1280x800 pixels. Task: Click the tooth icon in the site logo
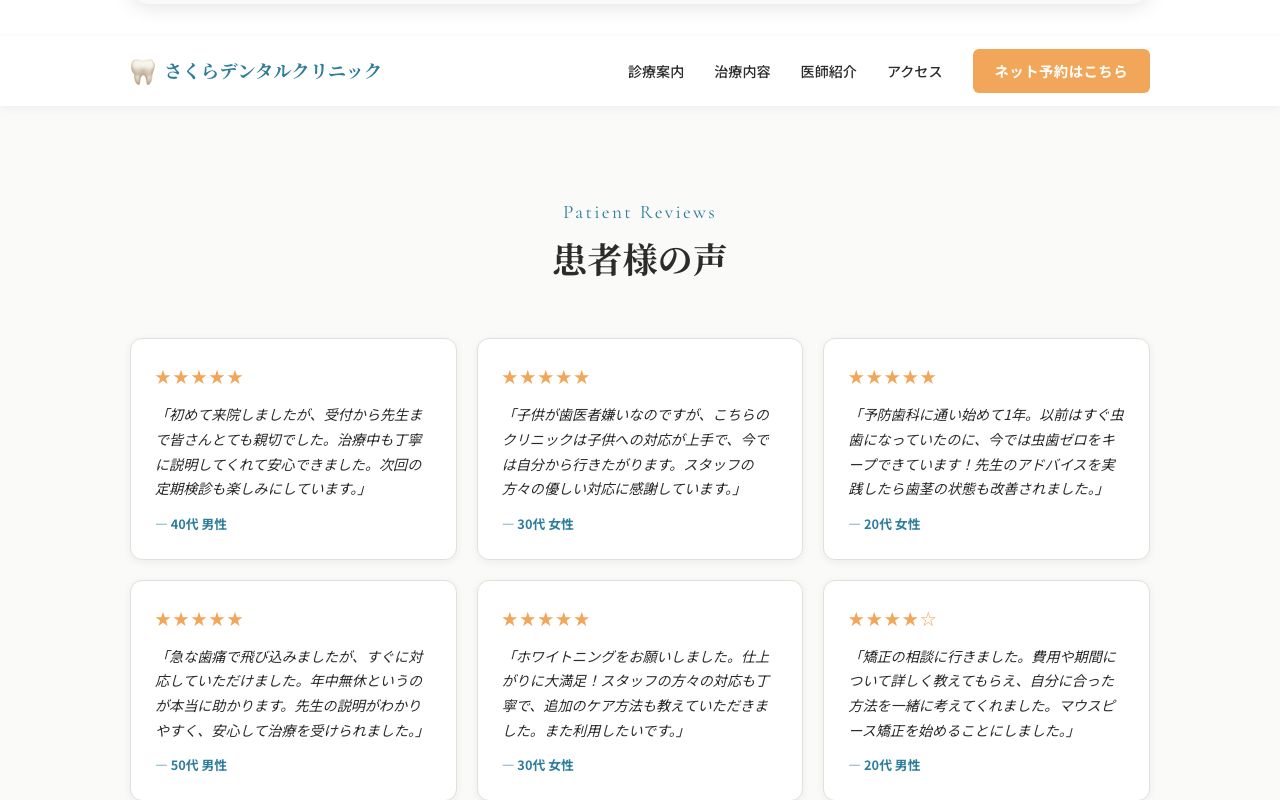pos(142,70)
